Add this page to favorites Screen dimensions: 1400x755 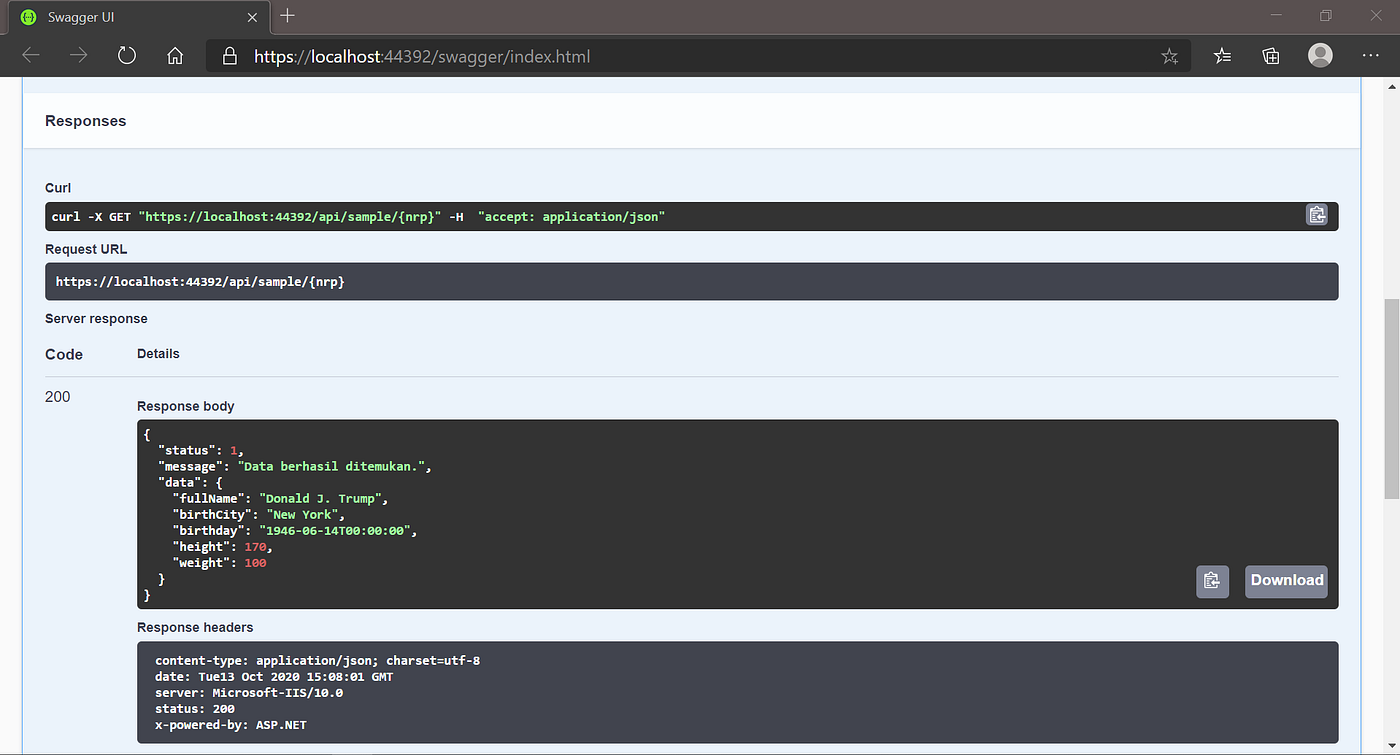pos(1170,56)
